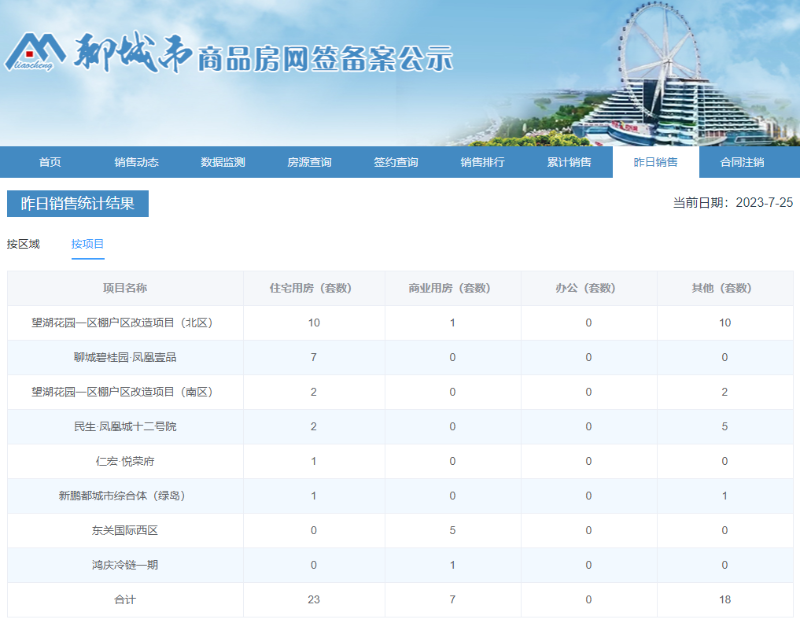The height and width of the screenshot is (623, 800).
Task: Open the 东关国际西区 project entry
Action: pyautogui.click(x=124, y=530)
